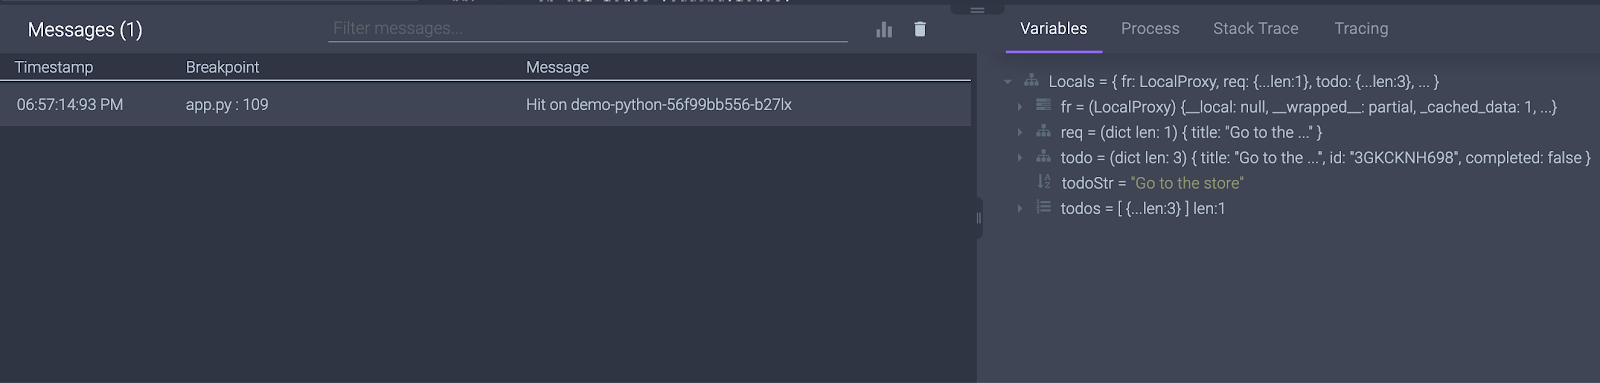
Task: Switch to the Process tab
Action: tap(1150, 29)
